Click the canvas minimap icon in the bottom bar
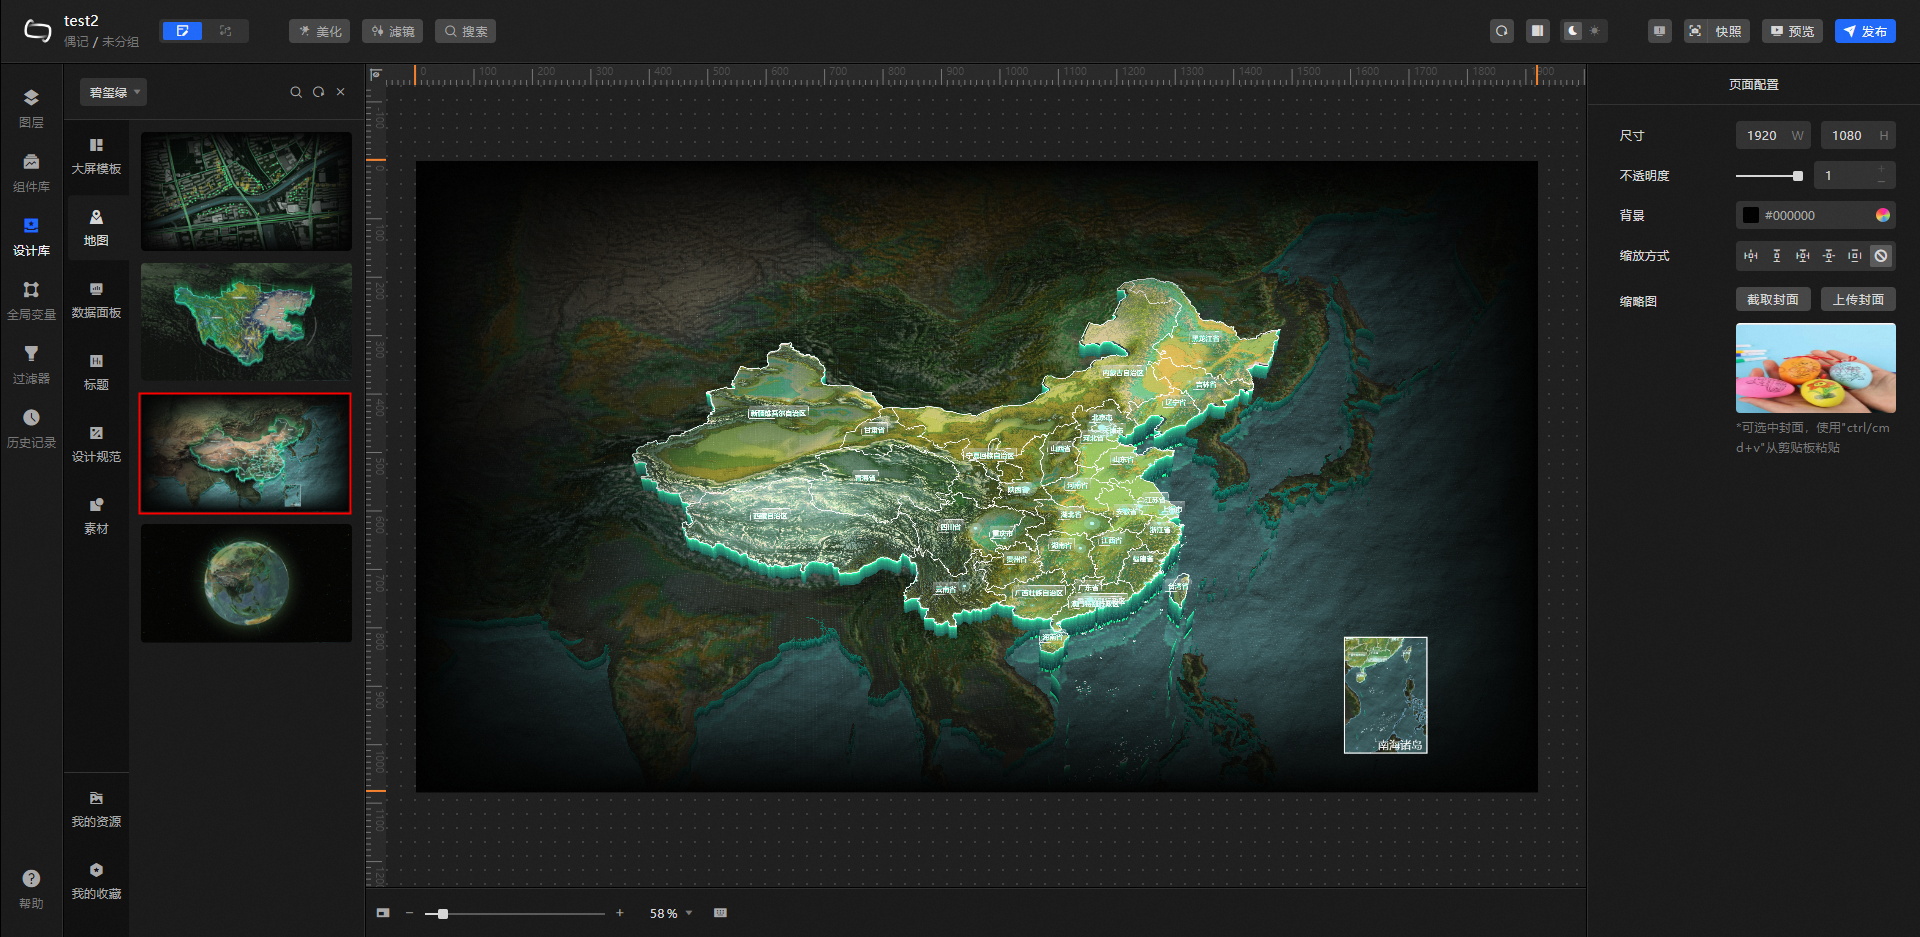The height and width of the screenshot is (937, 1920). [x=383, y=913]
